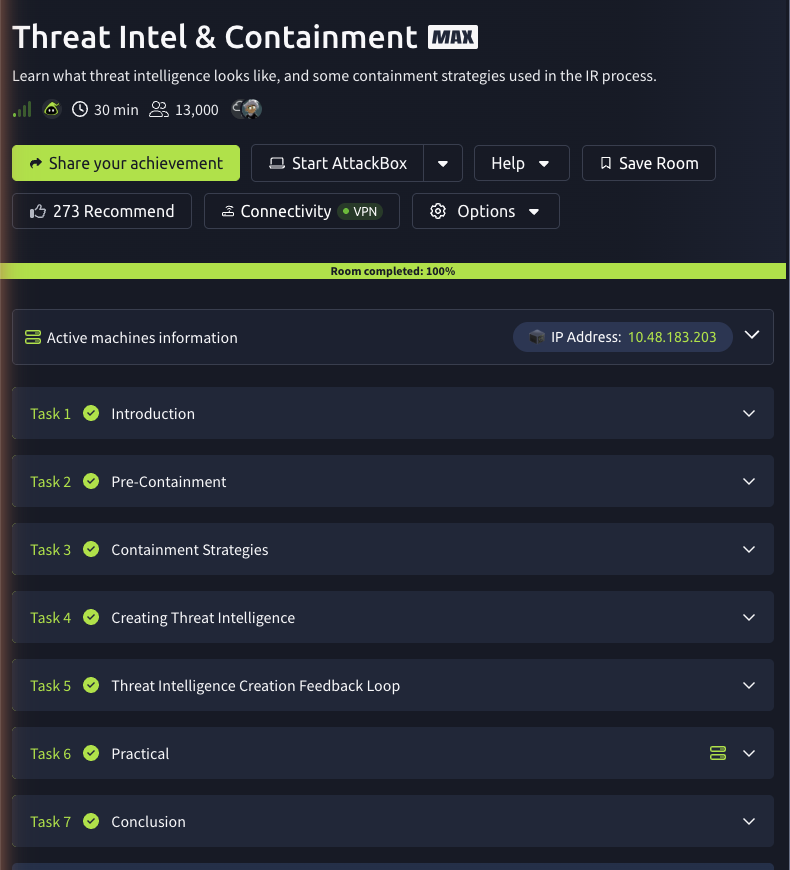Expand Active machines information panel chevron
Image resolution: width=790 pixels, height=870 pixels.
tap(752, 335)
